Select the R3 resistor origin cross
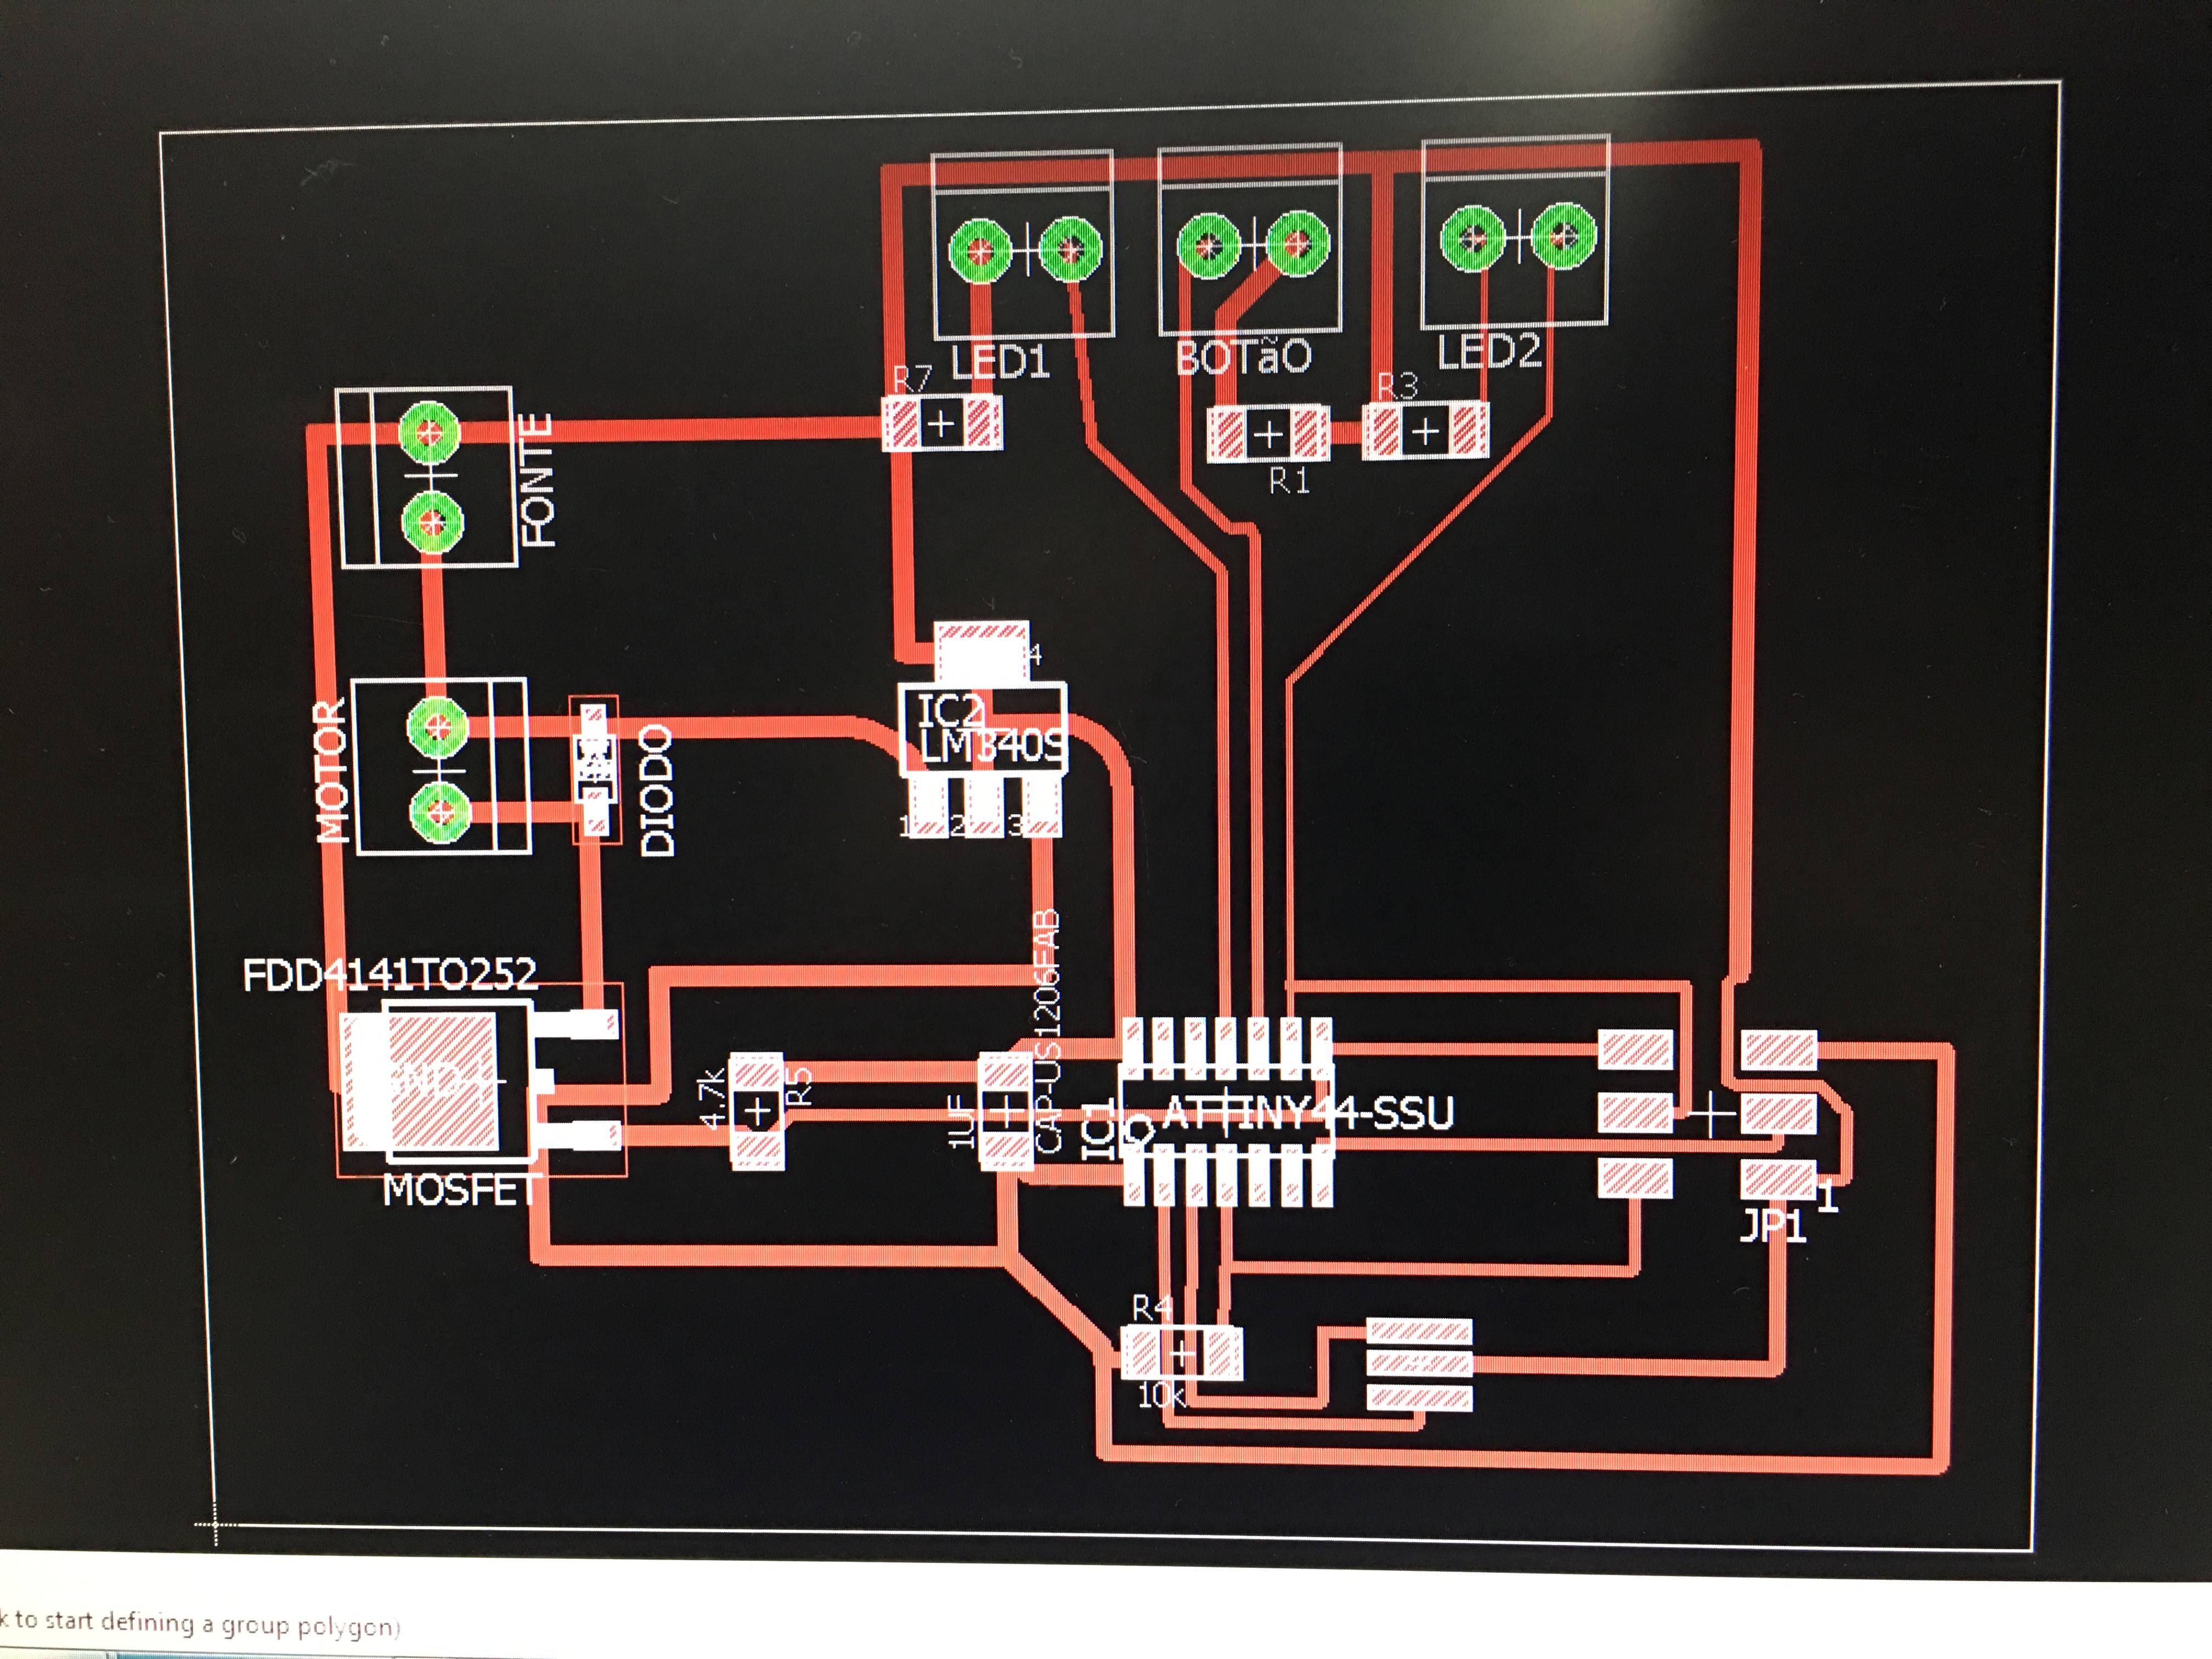This screenshot has height=1659, width=2212. [x=1425, y=431]
